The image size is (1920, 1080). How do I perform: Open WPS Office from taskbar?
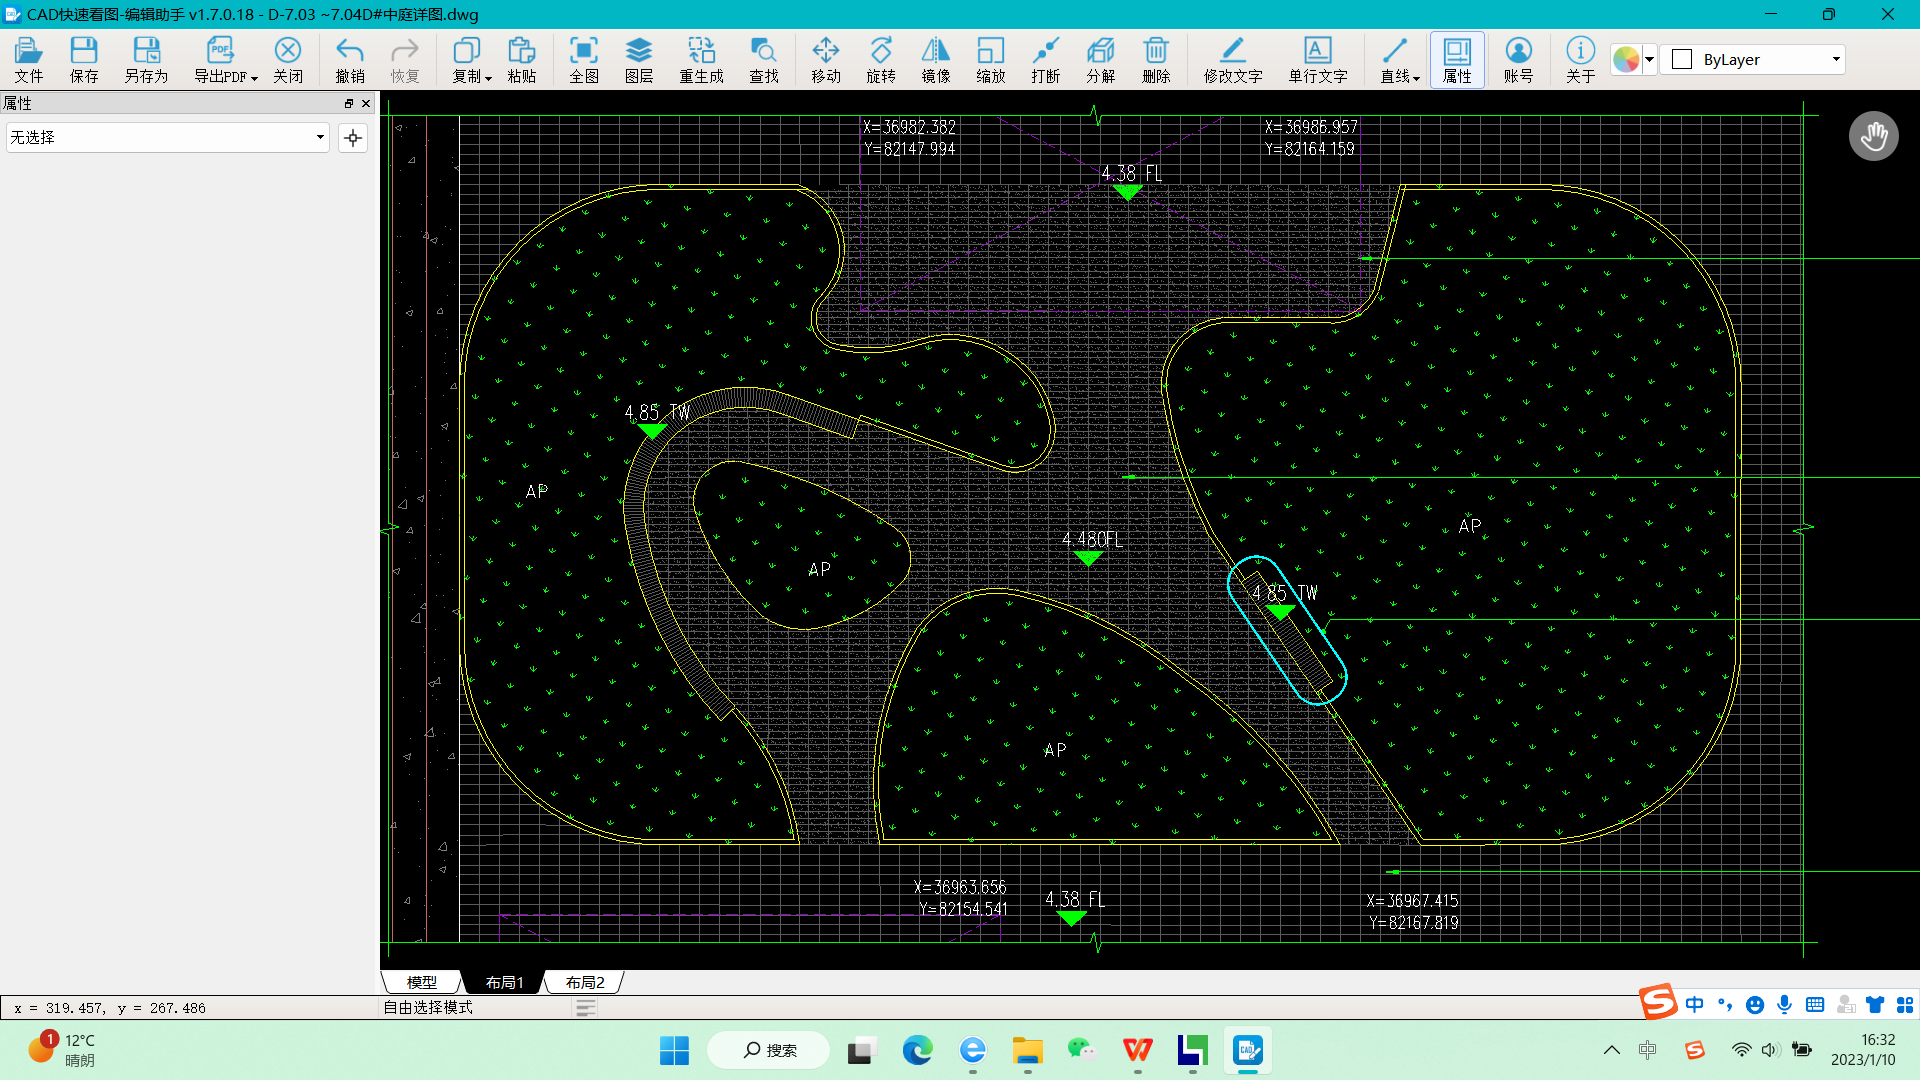pyautogui.click(x=1137, y=1050)
